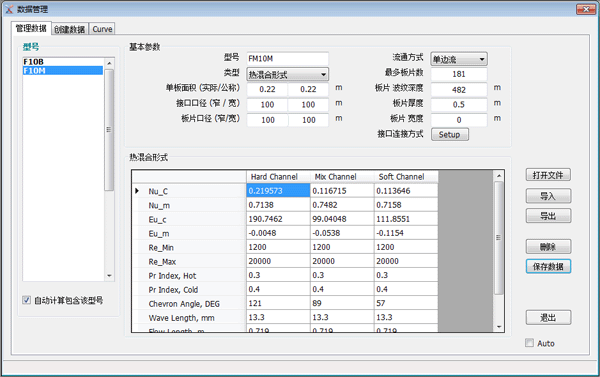Select Eu_c cell 111.8551

coord(406,219)
